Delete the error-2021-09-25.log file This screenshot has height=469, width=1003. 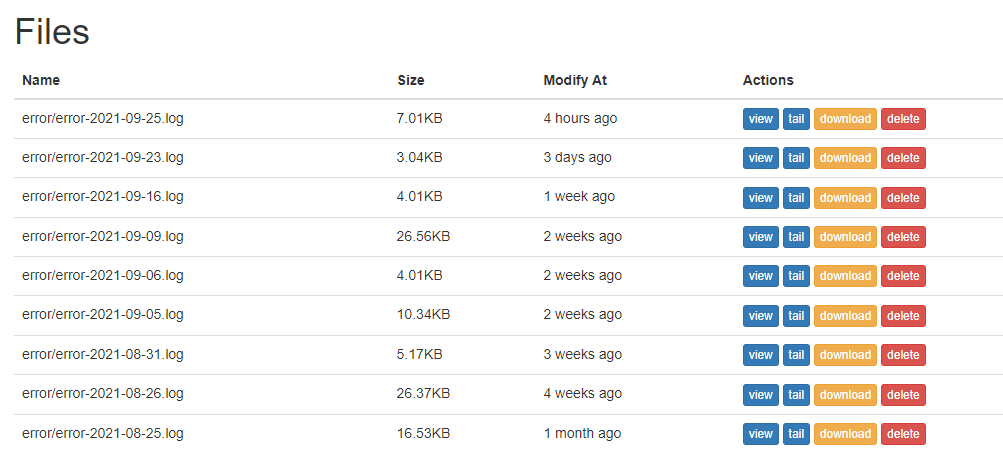pyautogui.click(x=903, y=119)
